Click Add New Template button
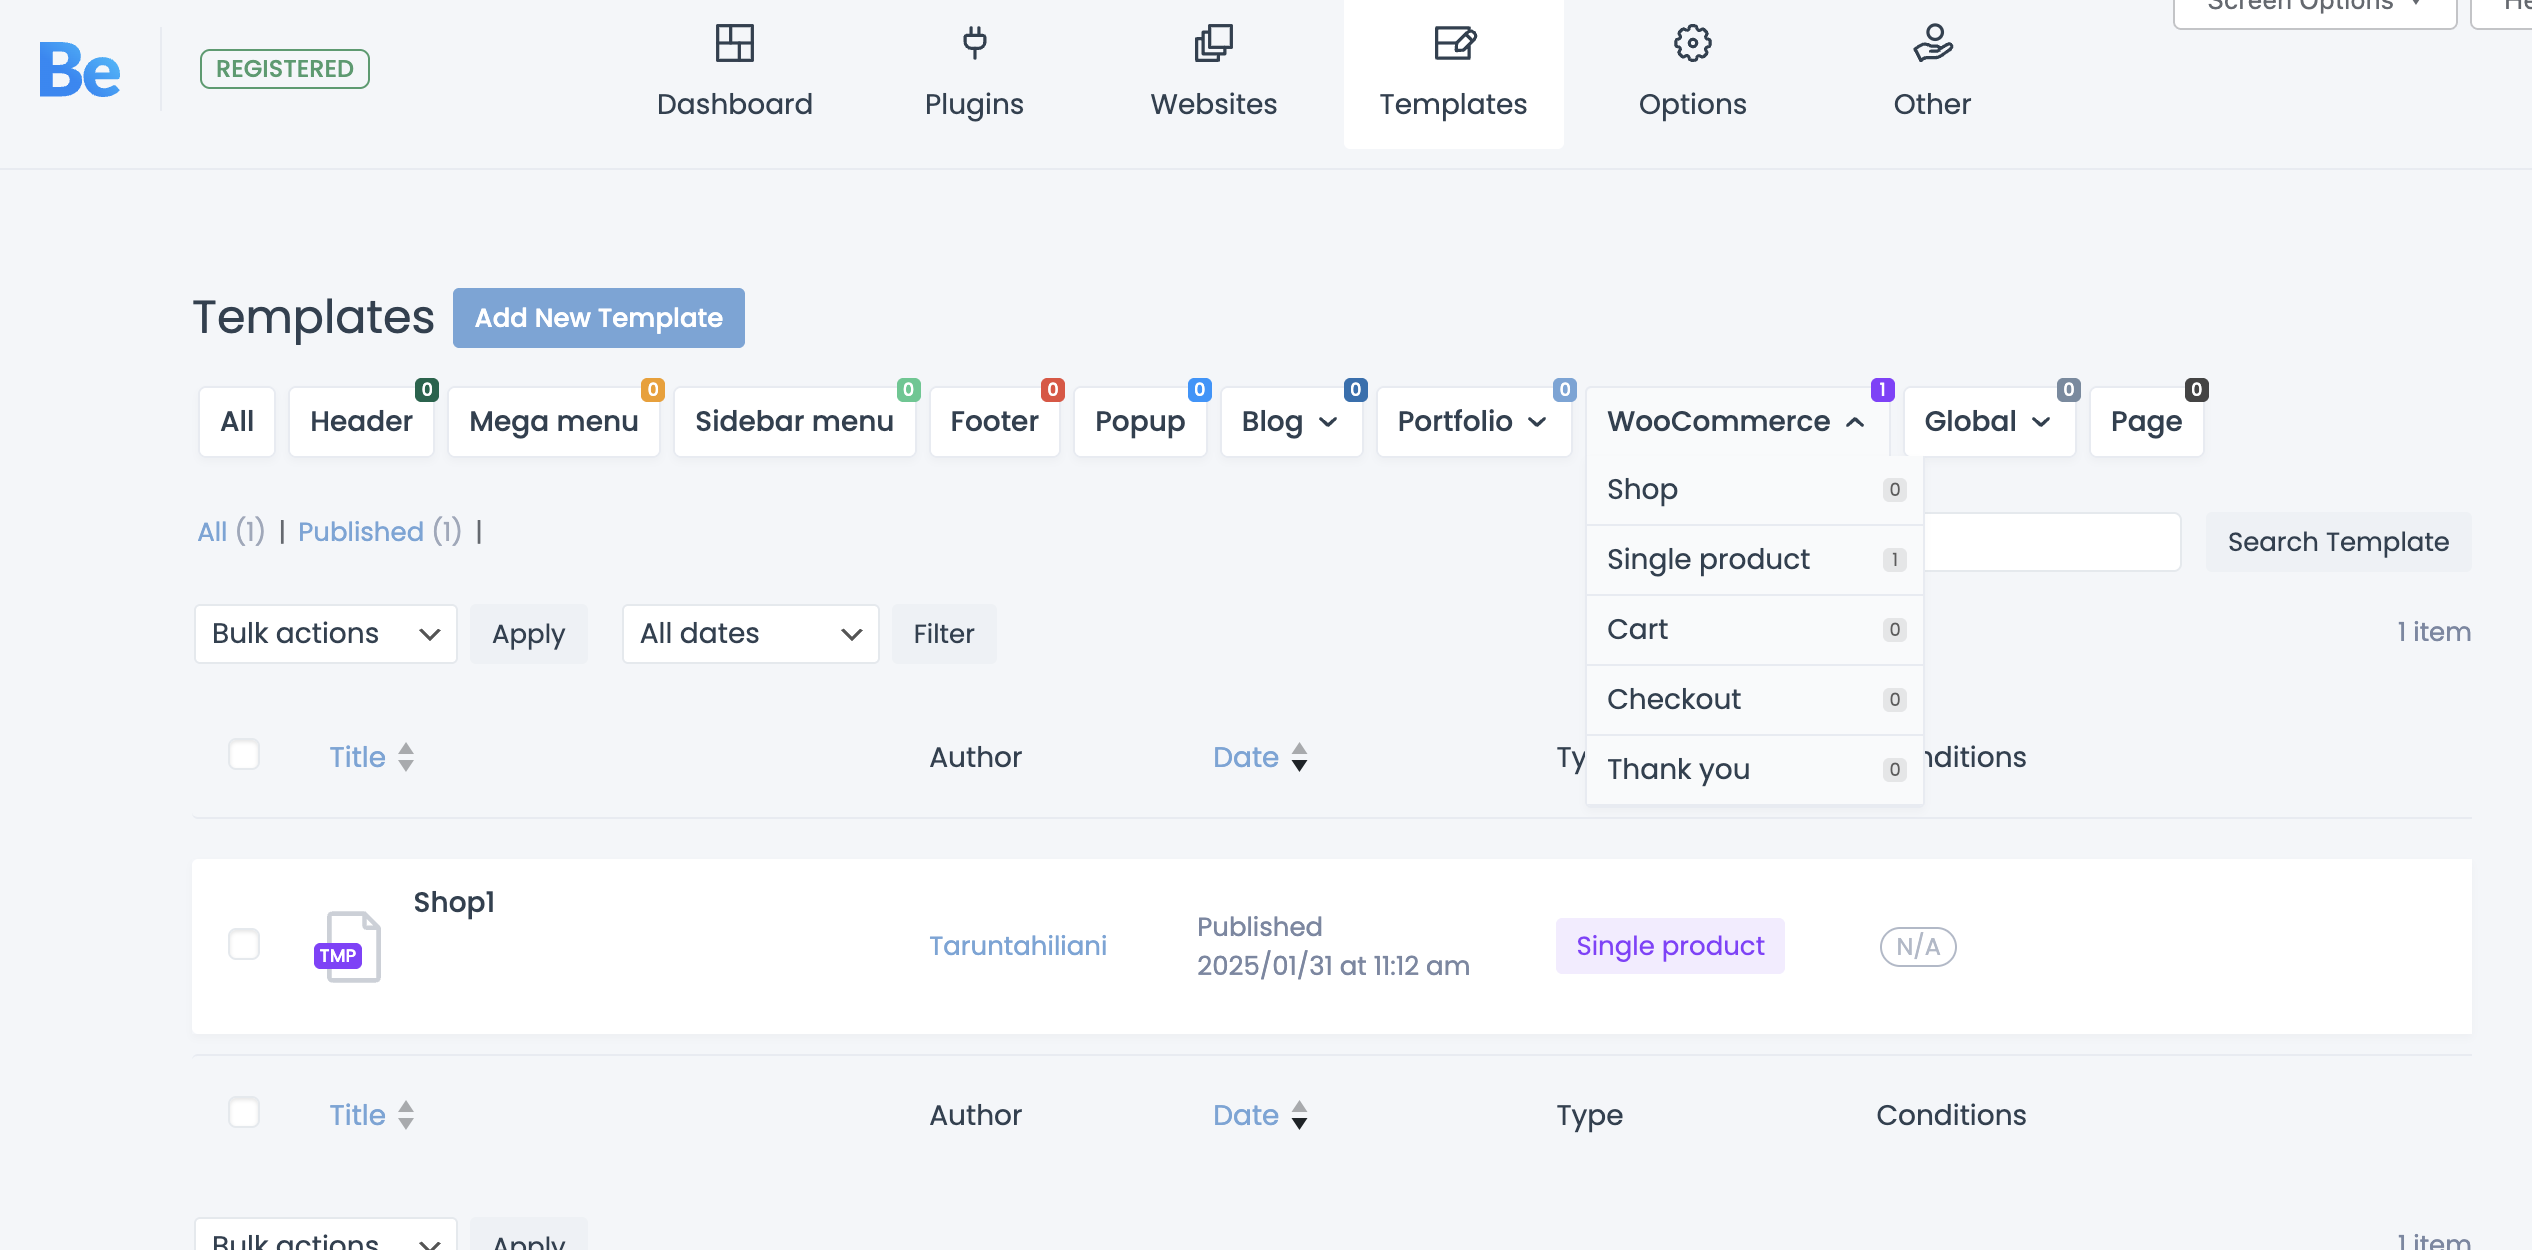This screenshot has width=2532, height=1250. click(598, 318)
